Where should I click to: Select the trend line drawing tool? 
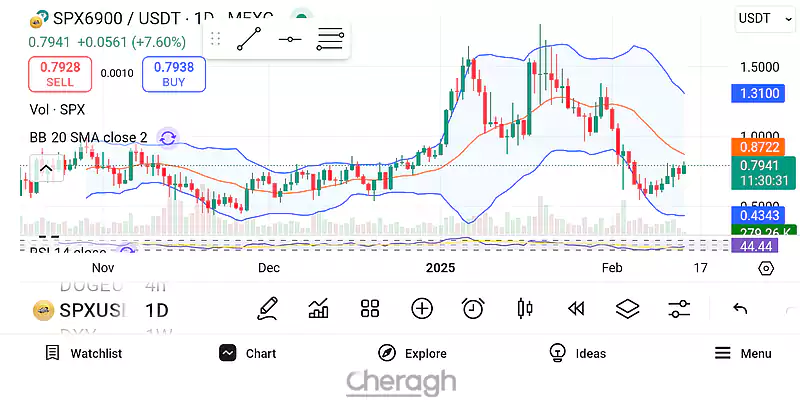(x=249, y=39)
